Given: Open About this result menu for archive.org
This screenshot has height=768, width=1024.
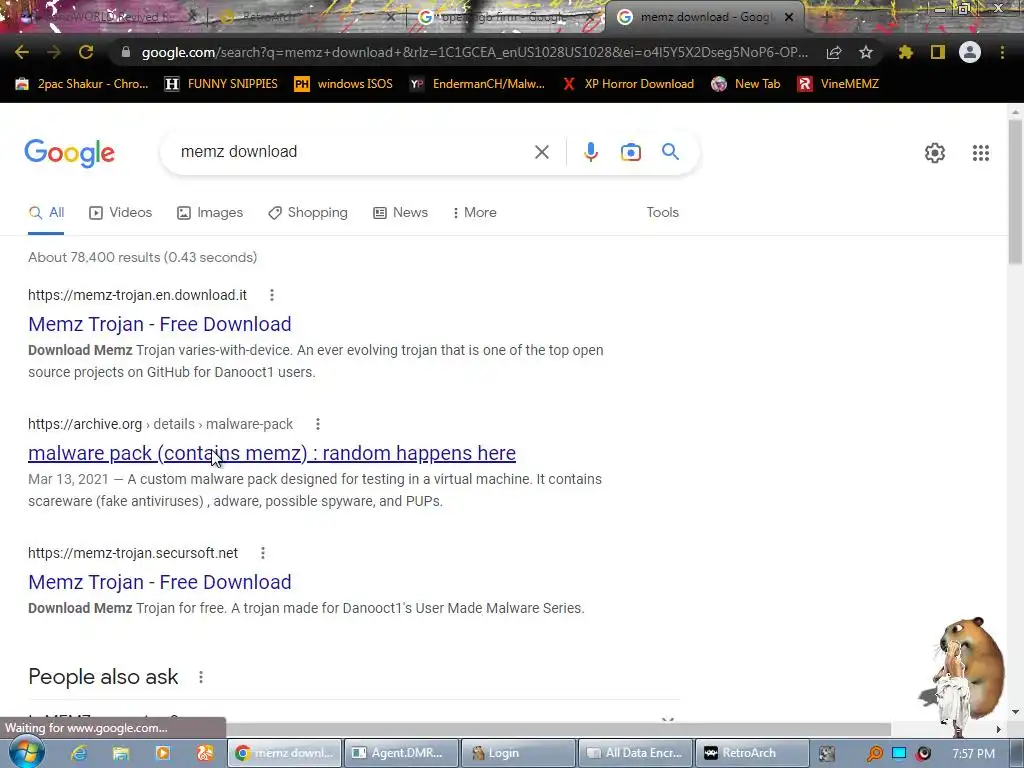Looking at the screenshot, I should click(x=317, y=424).
